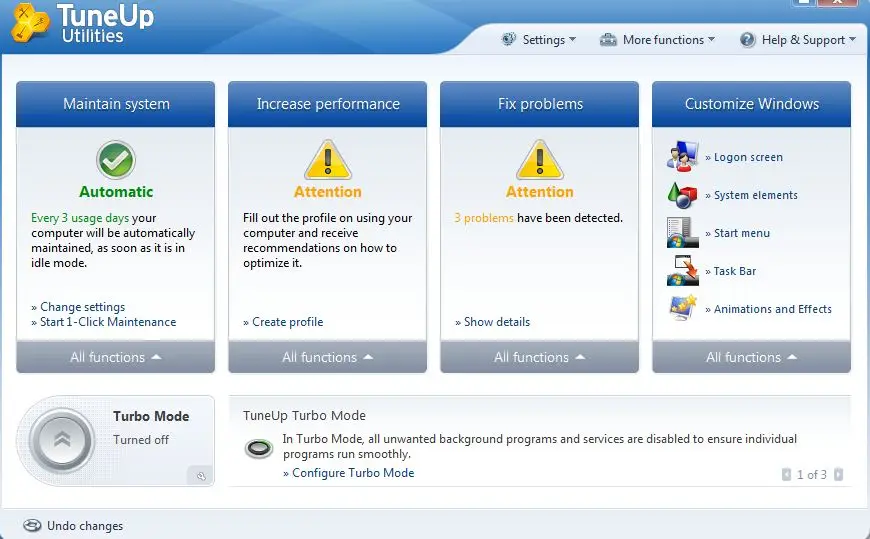Click the 'Every 3 usage days' green text
Screen dimensions: 870x539
click(x=80, y=218)
